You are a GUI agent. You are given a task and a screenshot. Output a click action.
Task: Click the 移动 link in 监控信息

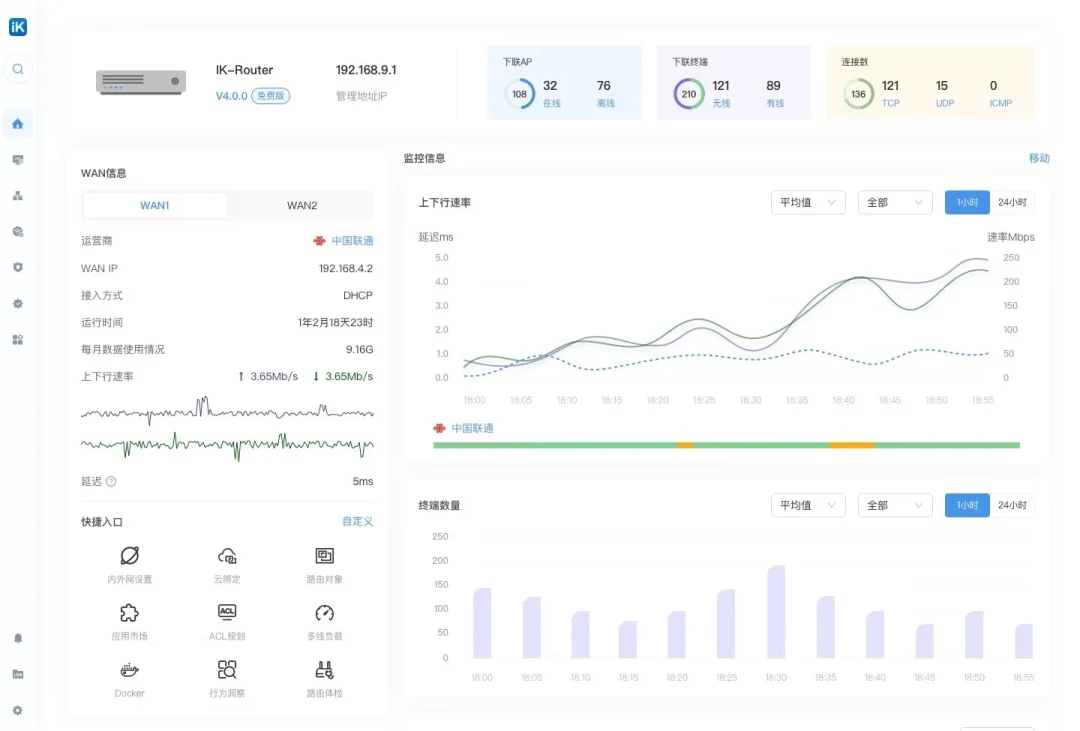click(x=1039, y=158)
